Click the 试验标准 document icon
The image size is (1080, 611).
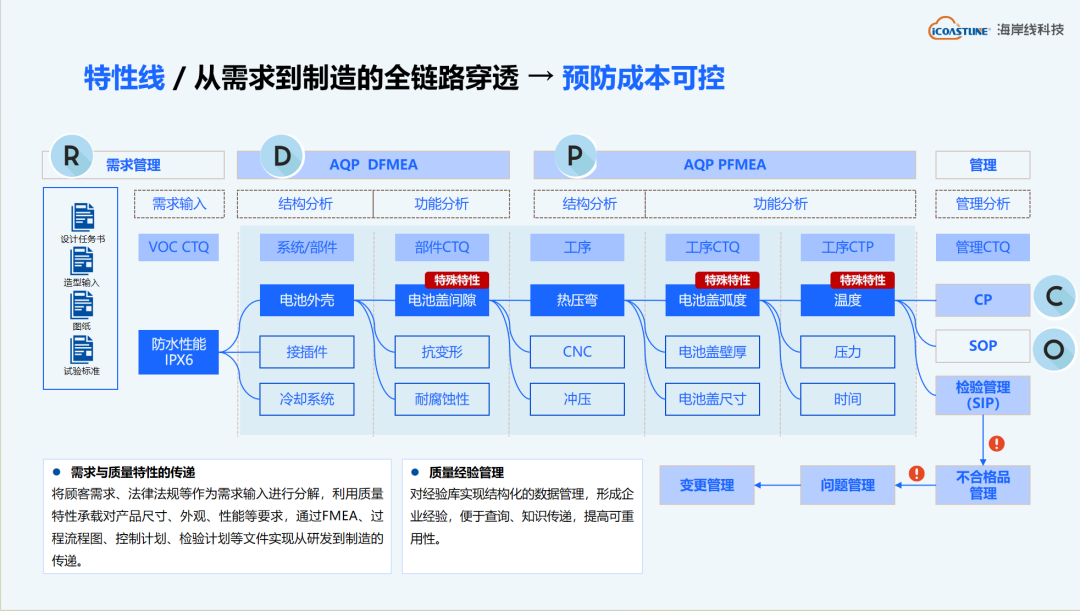point(81,349)
